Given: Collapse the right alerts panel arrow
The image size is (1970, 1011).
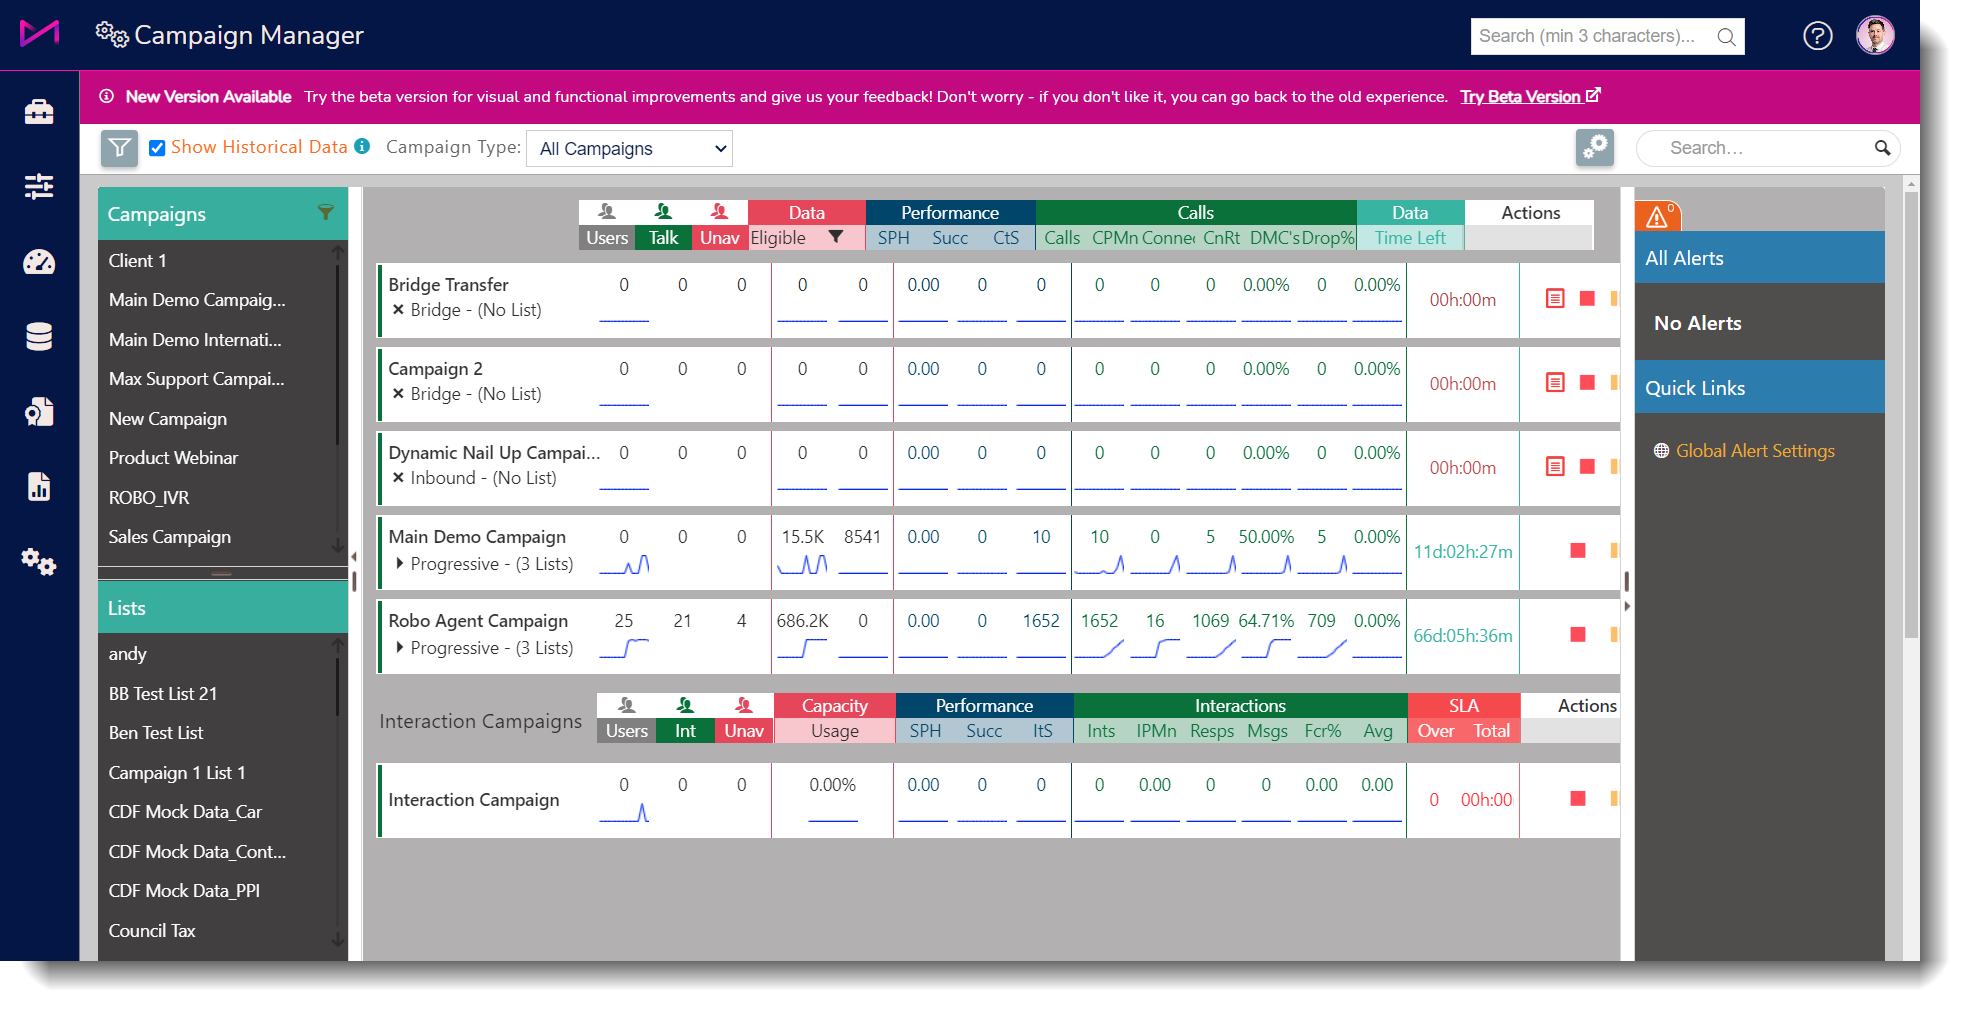Looking at the screenshot, I should tap(1627, 606).
